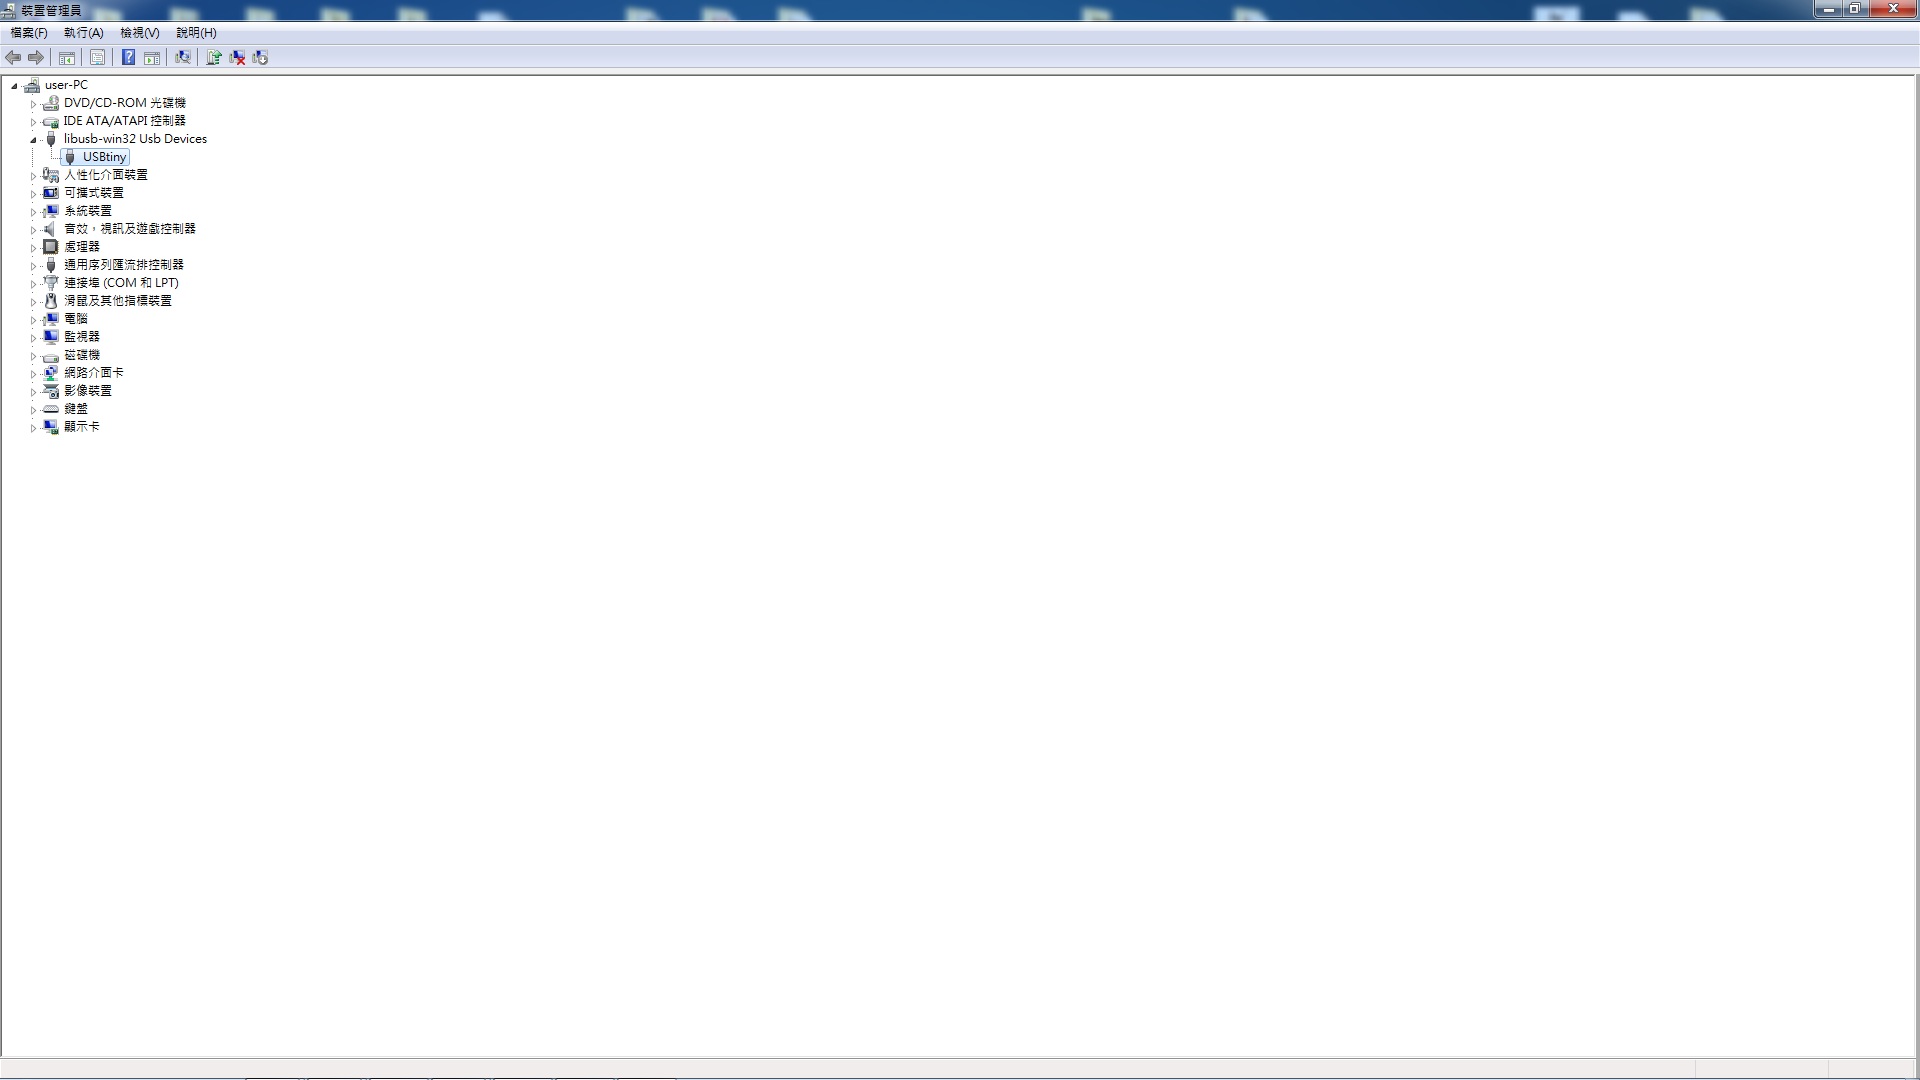Expand the 顯示卡 category arrow

click(x=33, y=428)
